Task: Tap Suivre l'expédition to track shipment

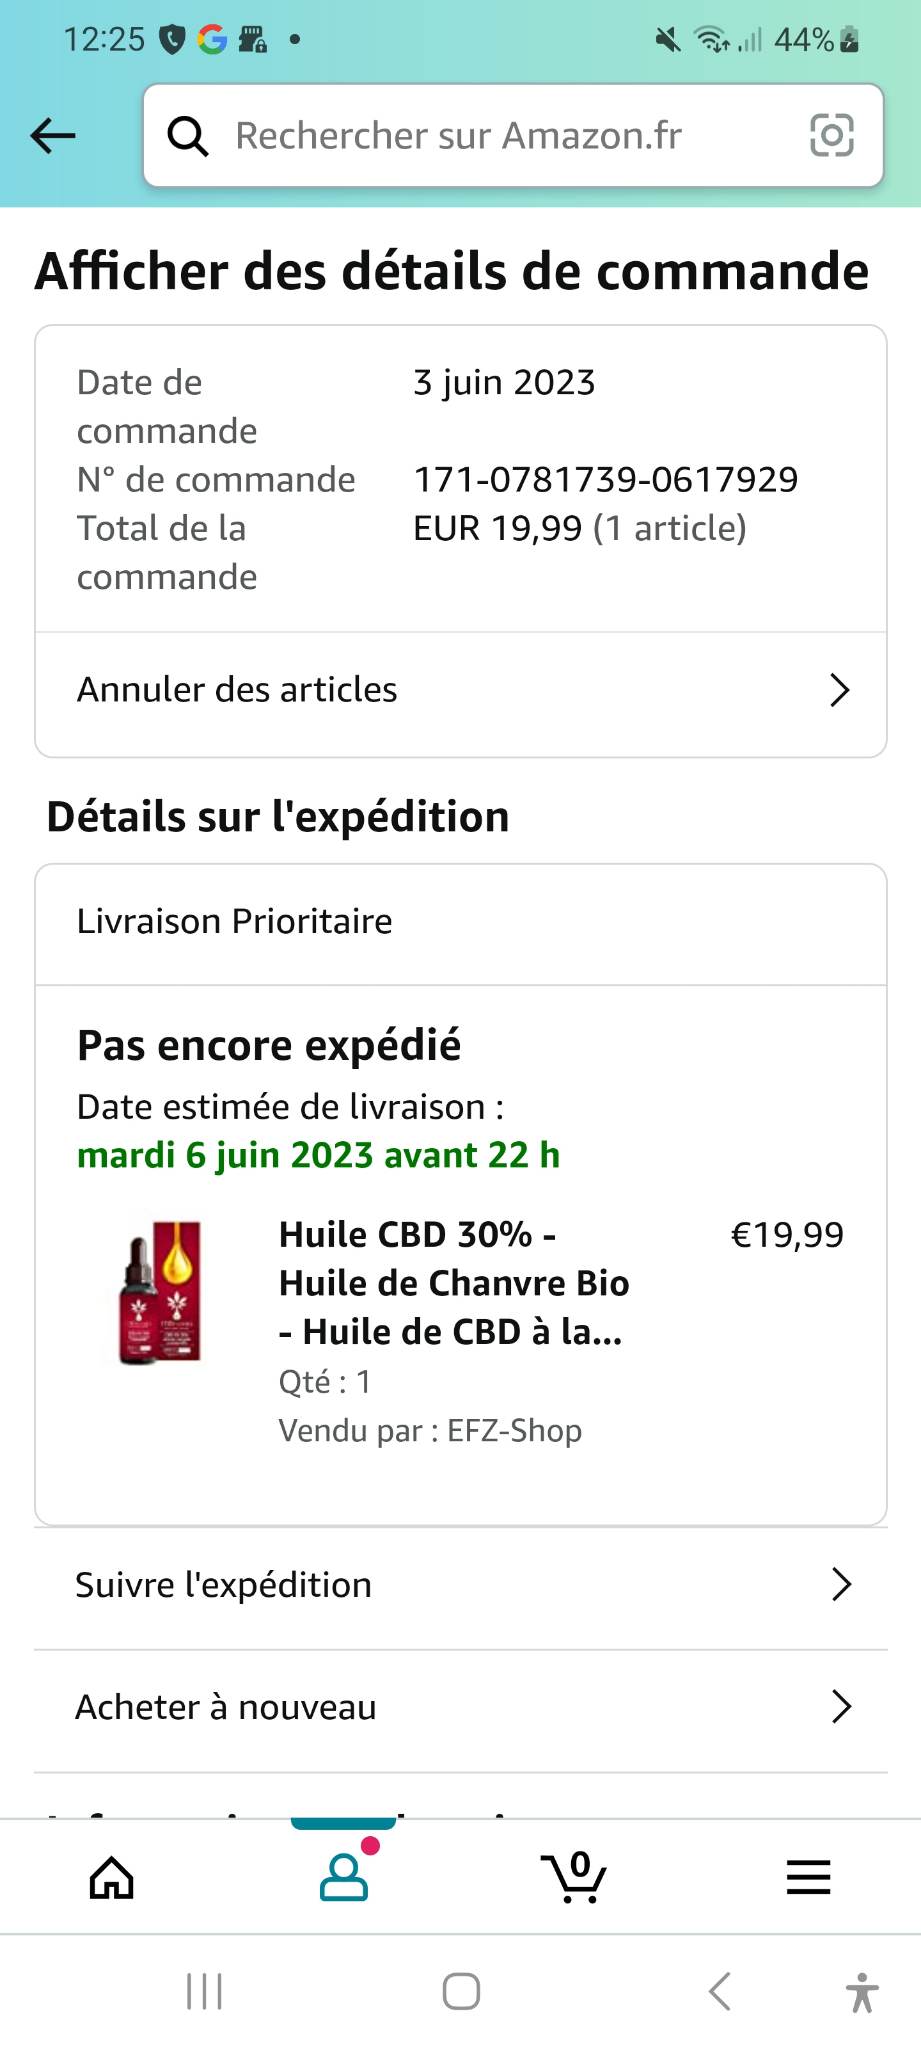Action: coord(224,1585)
